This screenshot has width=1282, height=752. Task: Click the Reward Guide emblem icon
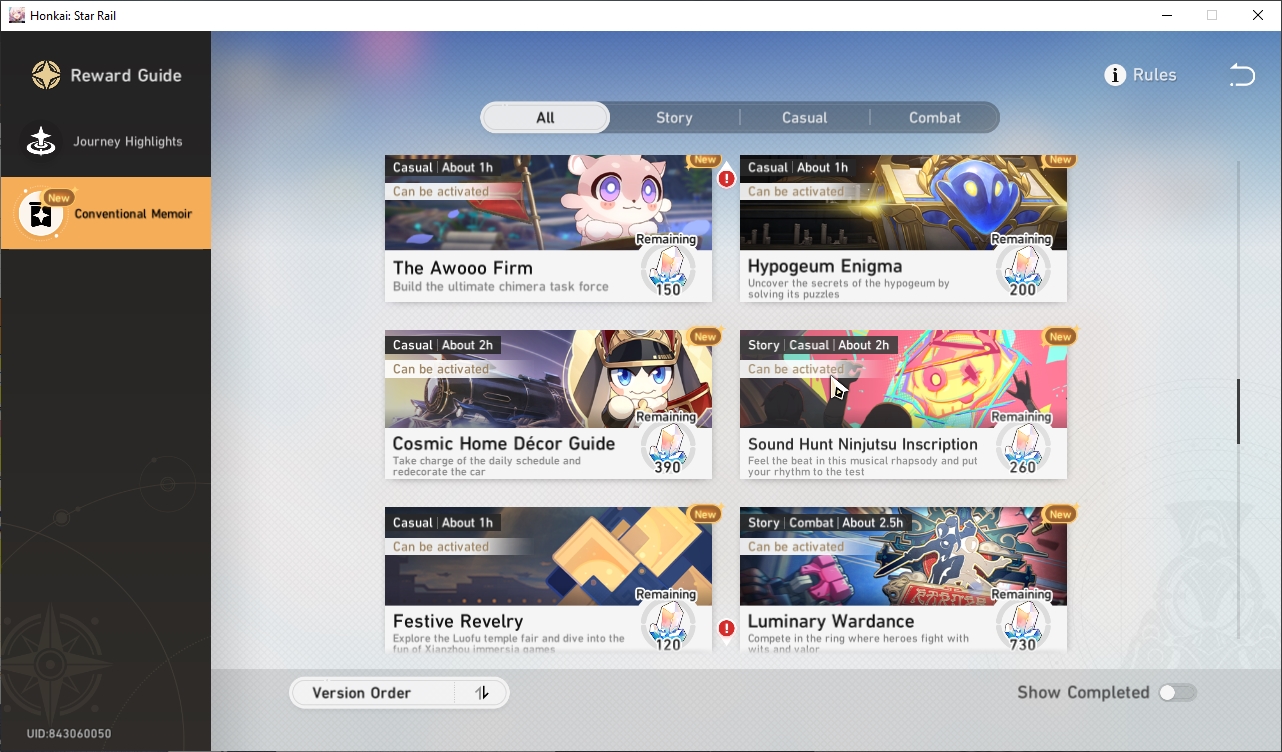click(46, 75)
